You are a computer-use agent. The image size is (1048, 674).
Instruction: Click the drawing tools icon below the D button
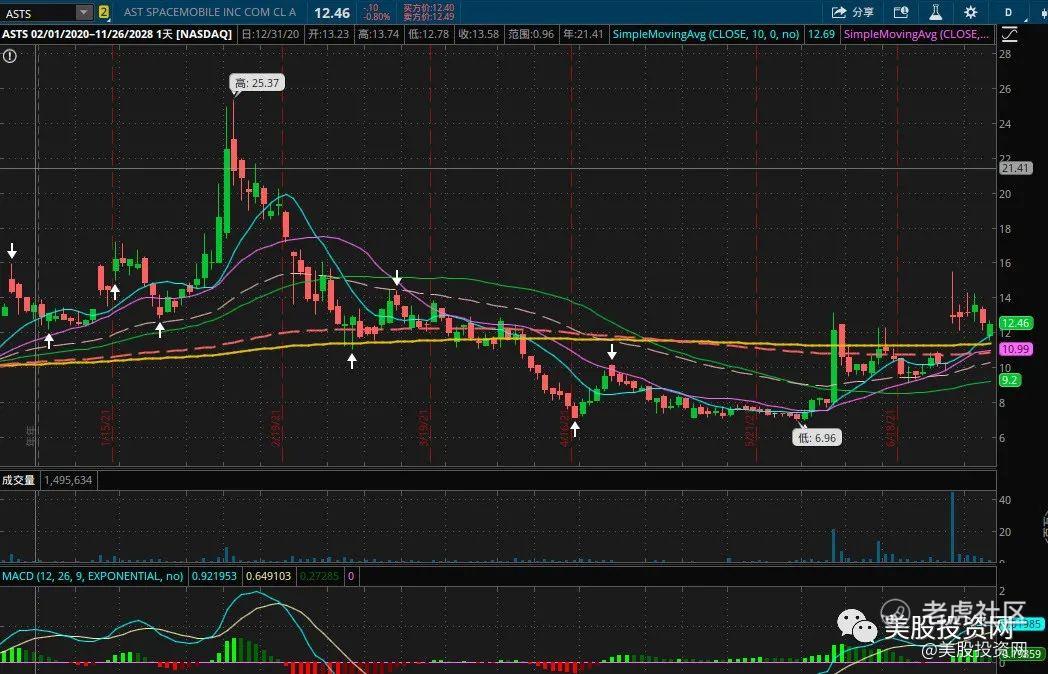click(1009, 34)
